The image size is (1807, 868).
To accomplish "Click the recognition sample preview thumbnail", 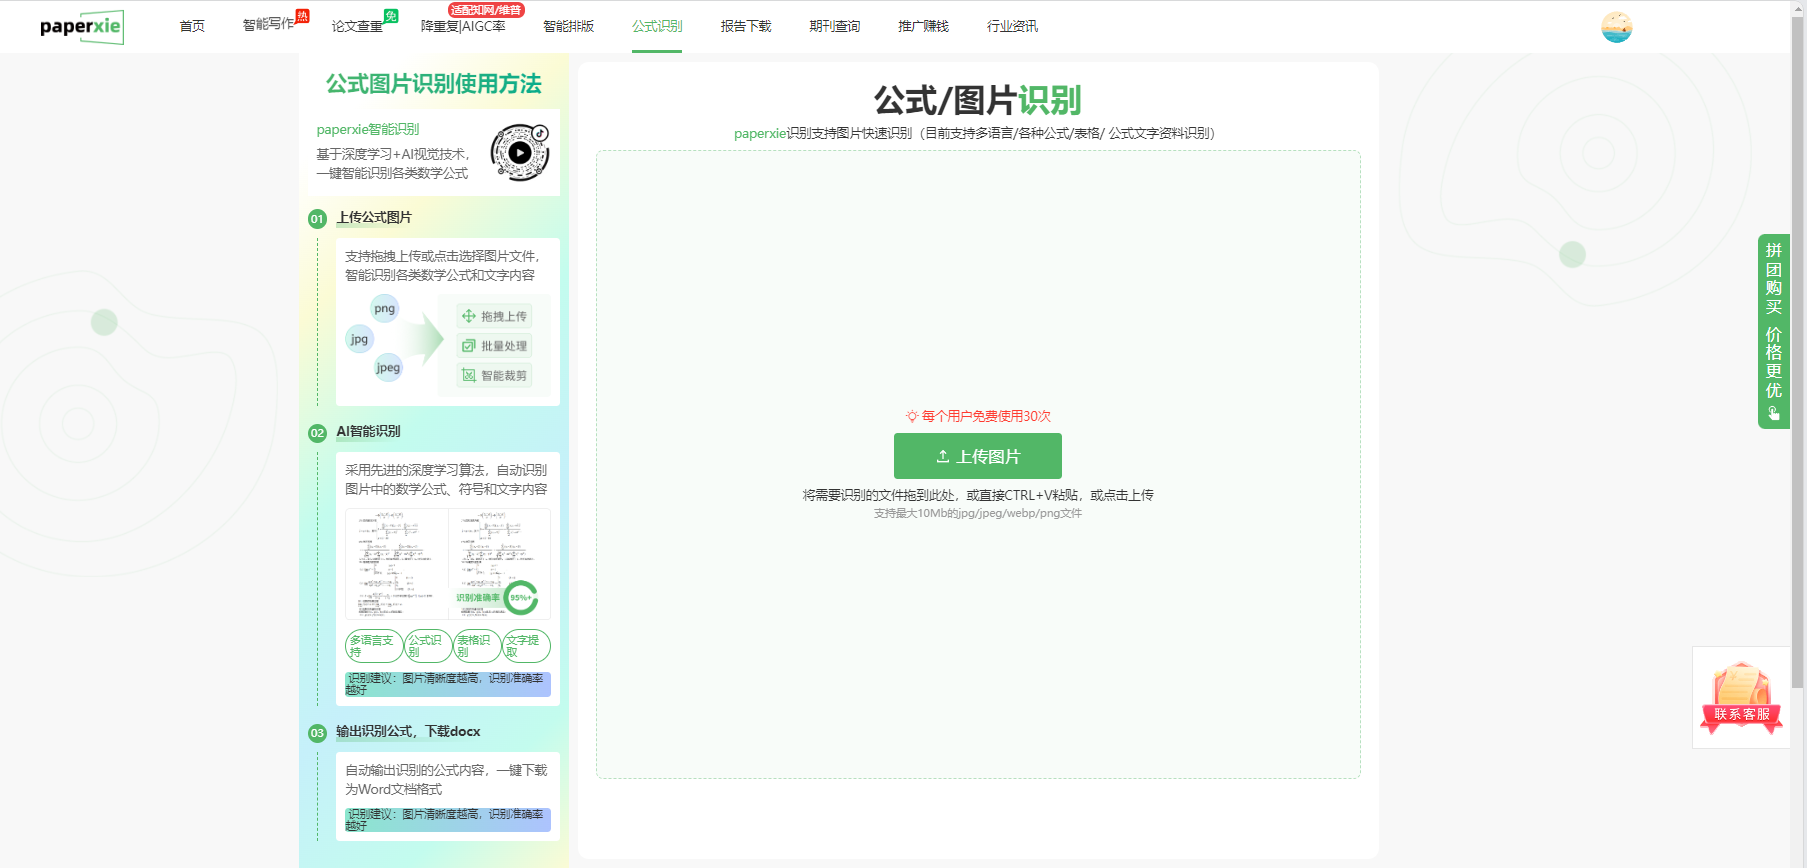I will (447, 564).
